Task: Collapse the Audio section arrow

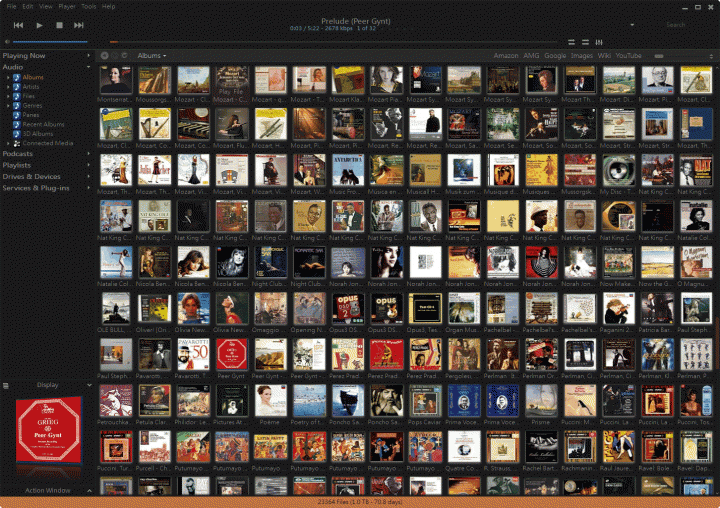Action: click(89, 67)
